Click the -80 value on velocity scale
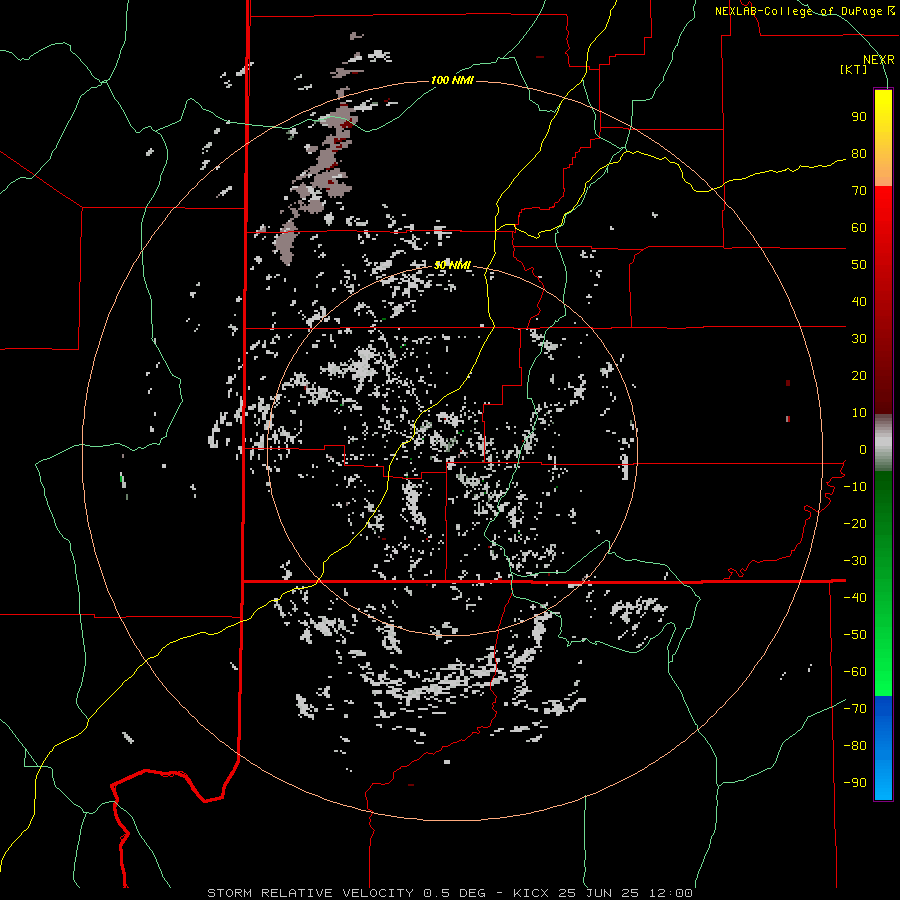 click(855, 746)
